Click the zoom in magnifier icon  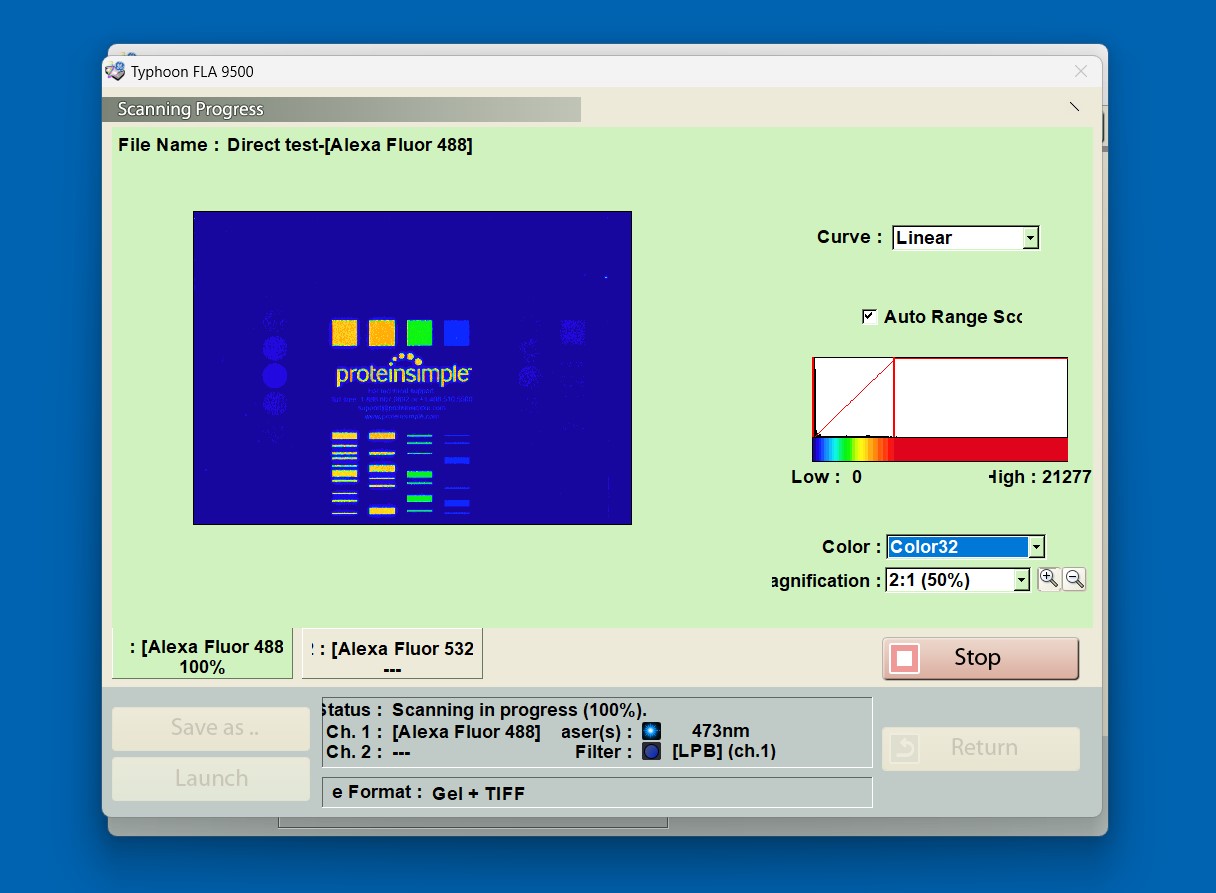[x=1049, y=578]
